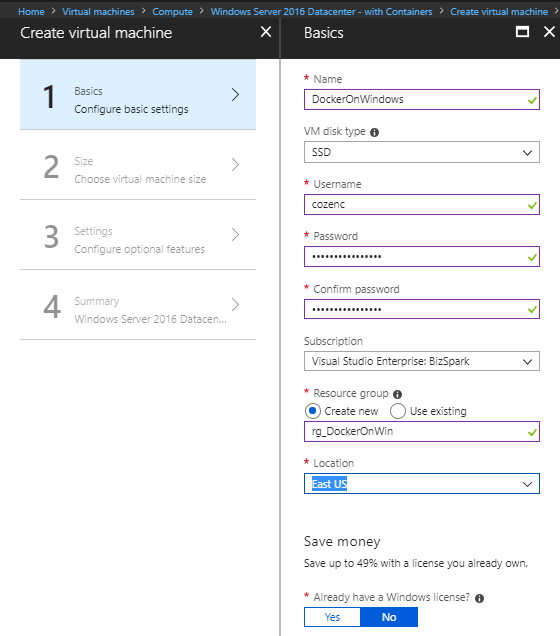
Task: Expand the Subscription dropdown
Action: (x=422, y=361)
